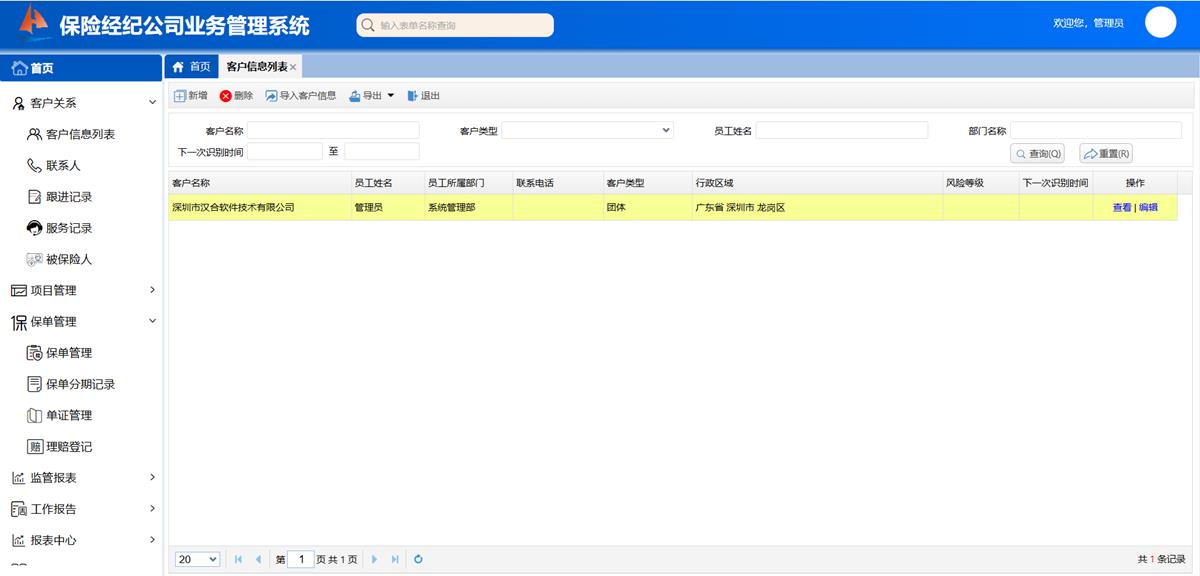Click the 保单管理 sub-item icon

35,353
